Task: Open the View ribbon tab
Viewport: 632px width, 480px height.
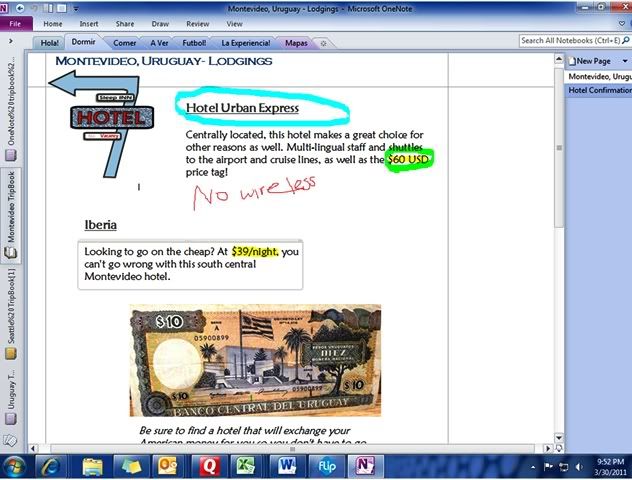Action: pyautogui.click(x=234, y=24)
